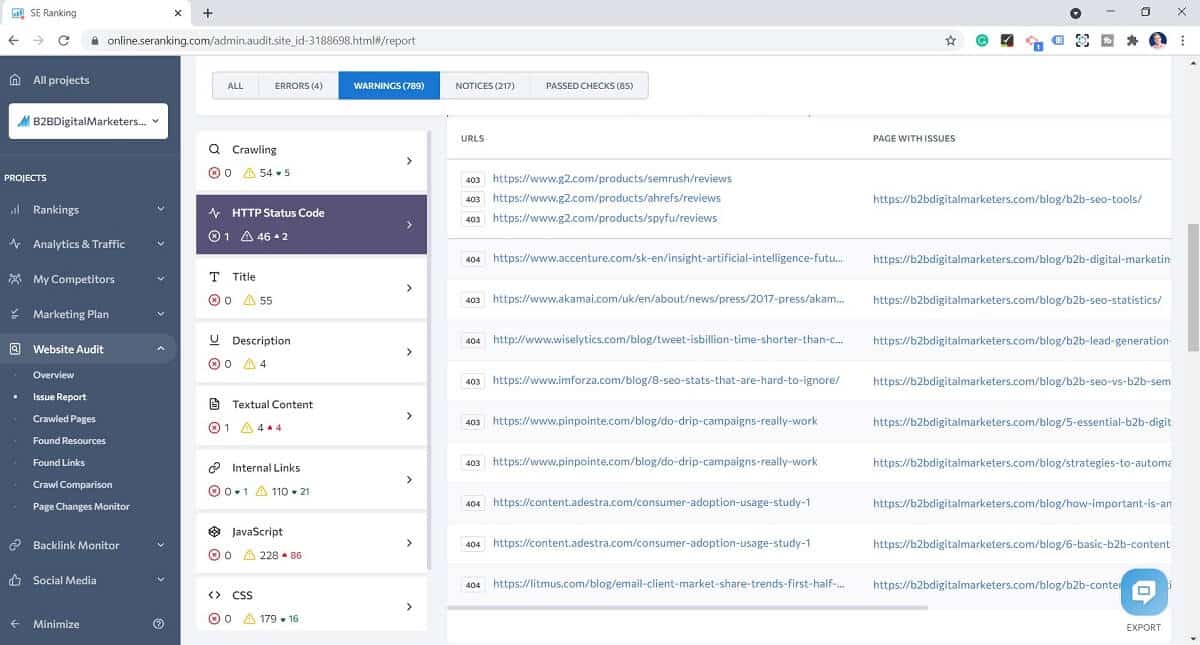Expand the Backlink Monitor chevron
Viewport: 1200px width, 645px height.
pyautogui.click(x=161, y=545)
